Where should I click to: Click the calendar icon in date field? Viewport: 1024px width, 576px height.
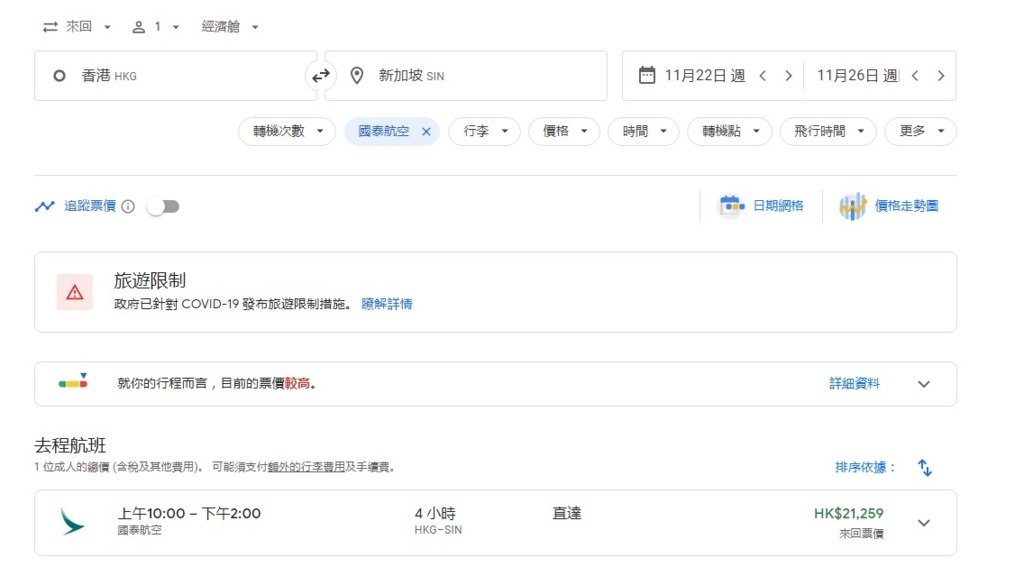coord(647,75)
